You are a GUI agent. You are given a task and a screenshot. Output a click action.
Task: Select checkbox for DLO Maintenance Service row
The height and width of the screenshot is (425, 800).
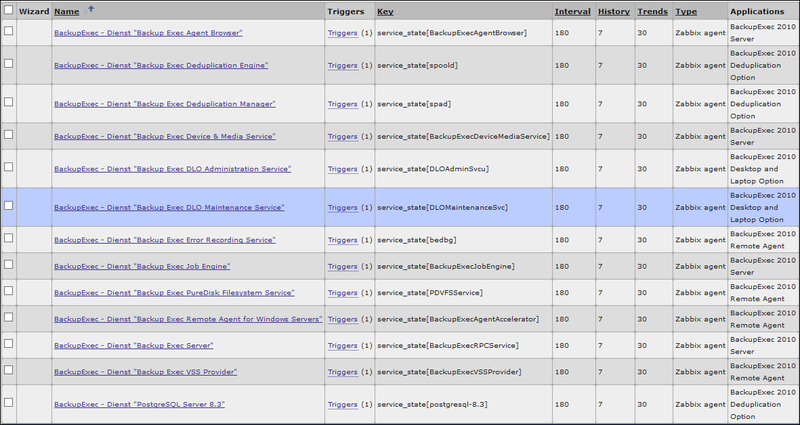point(9,205)
